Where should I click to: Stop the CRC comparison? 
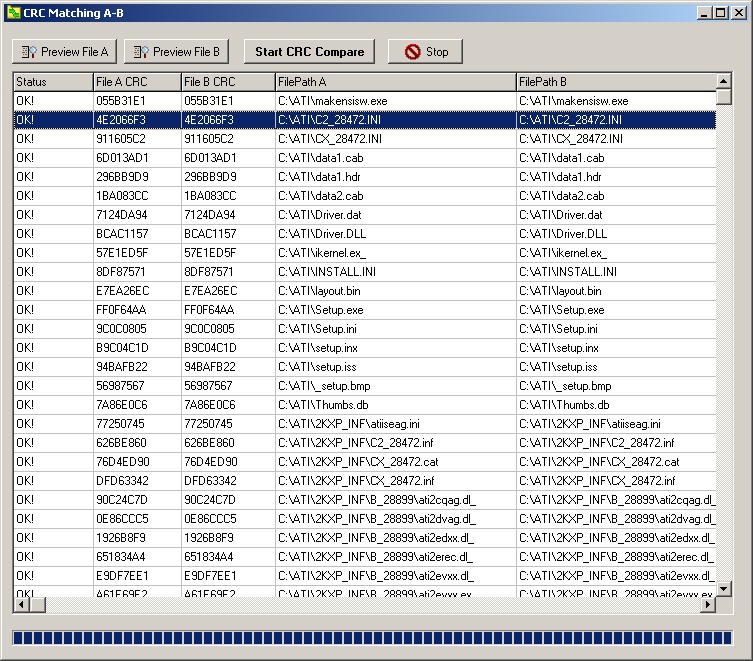[x=425, y=51]
